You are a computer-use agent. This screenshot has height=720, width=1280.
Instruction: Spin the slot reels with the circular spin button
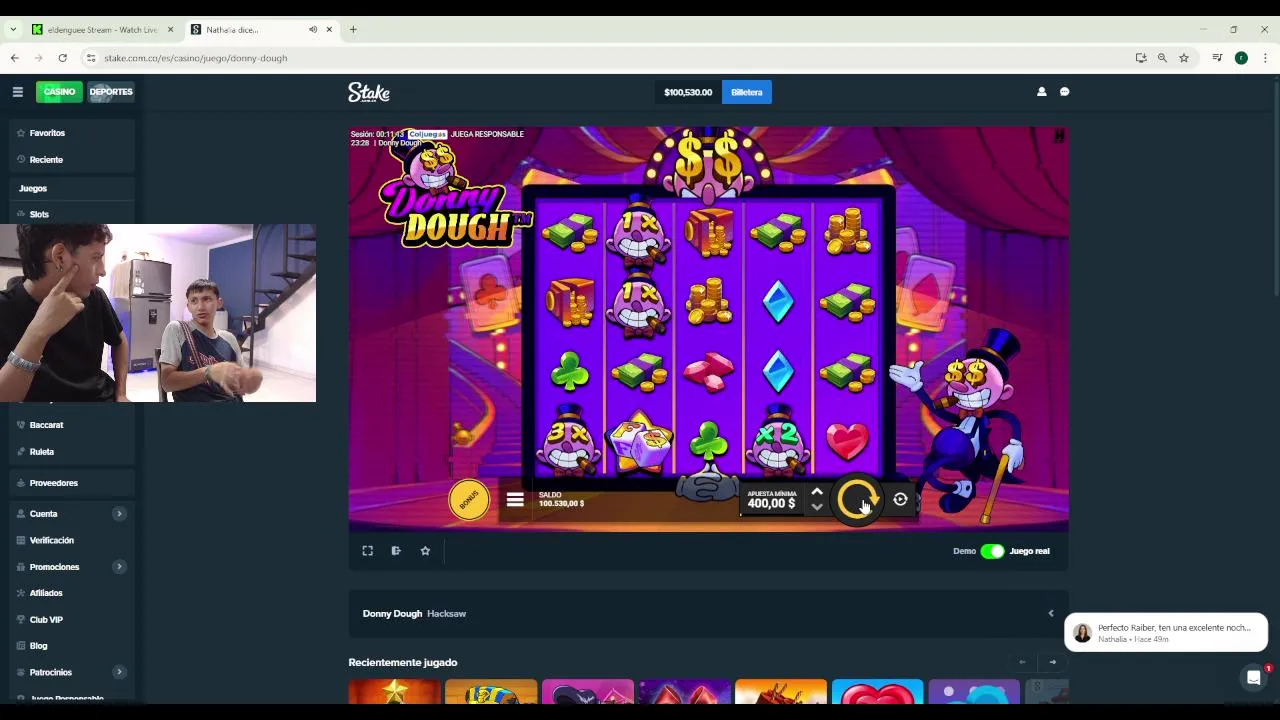857,500
